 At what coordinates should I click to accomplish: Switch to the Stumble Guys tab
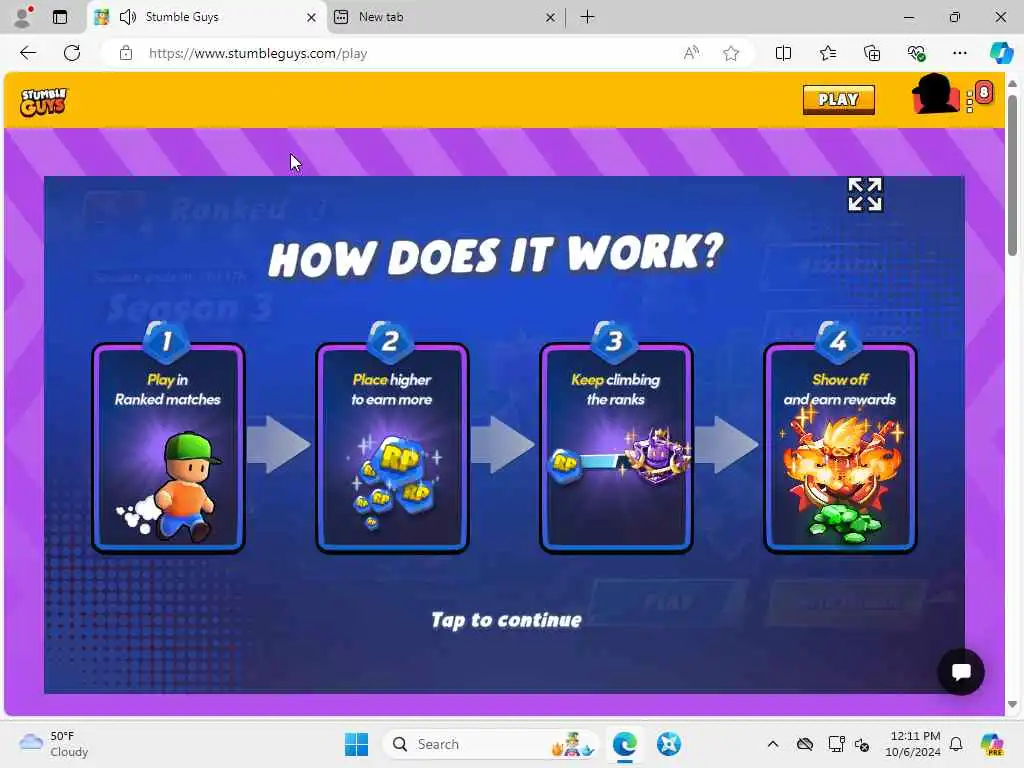206,18
